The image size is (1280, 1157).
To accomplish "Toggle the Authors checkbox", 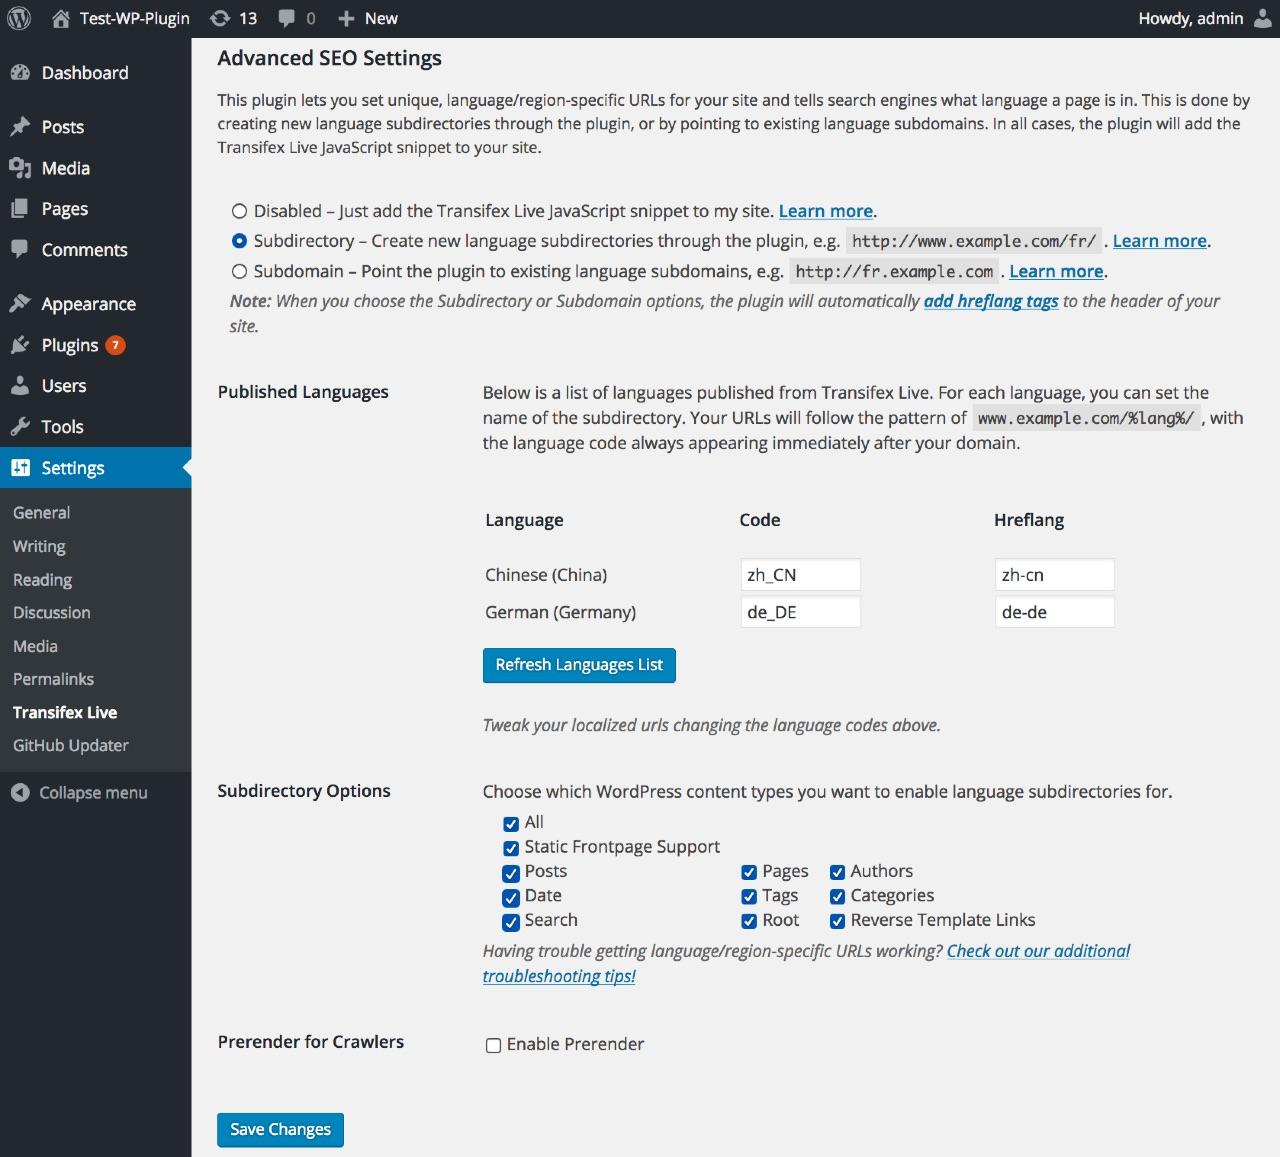I will 837,872.
